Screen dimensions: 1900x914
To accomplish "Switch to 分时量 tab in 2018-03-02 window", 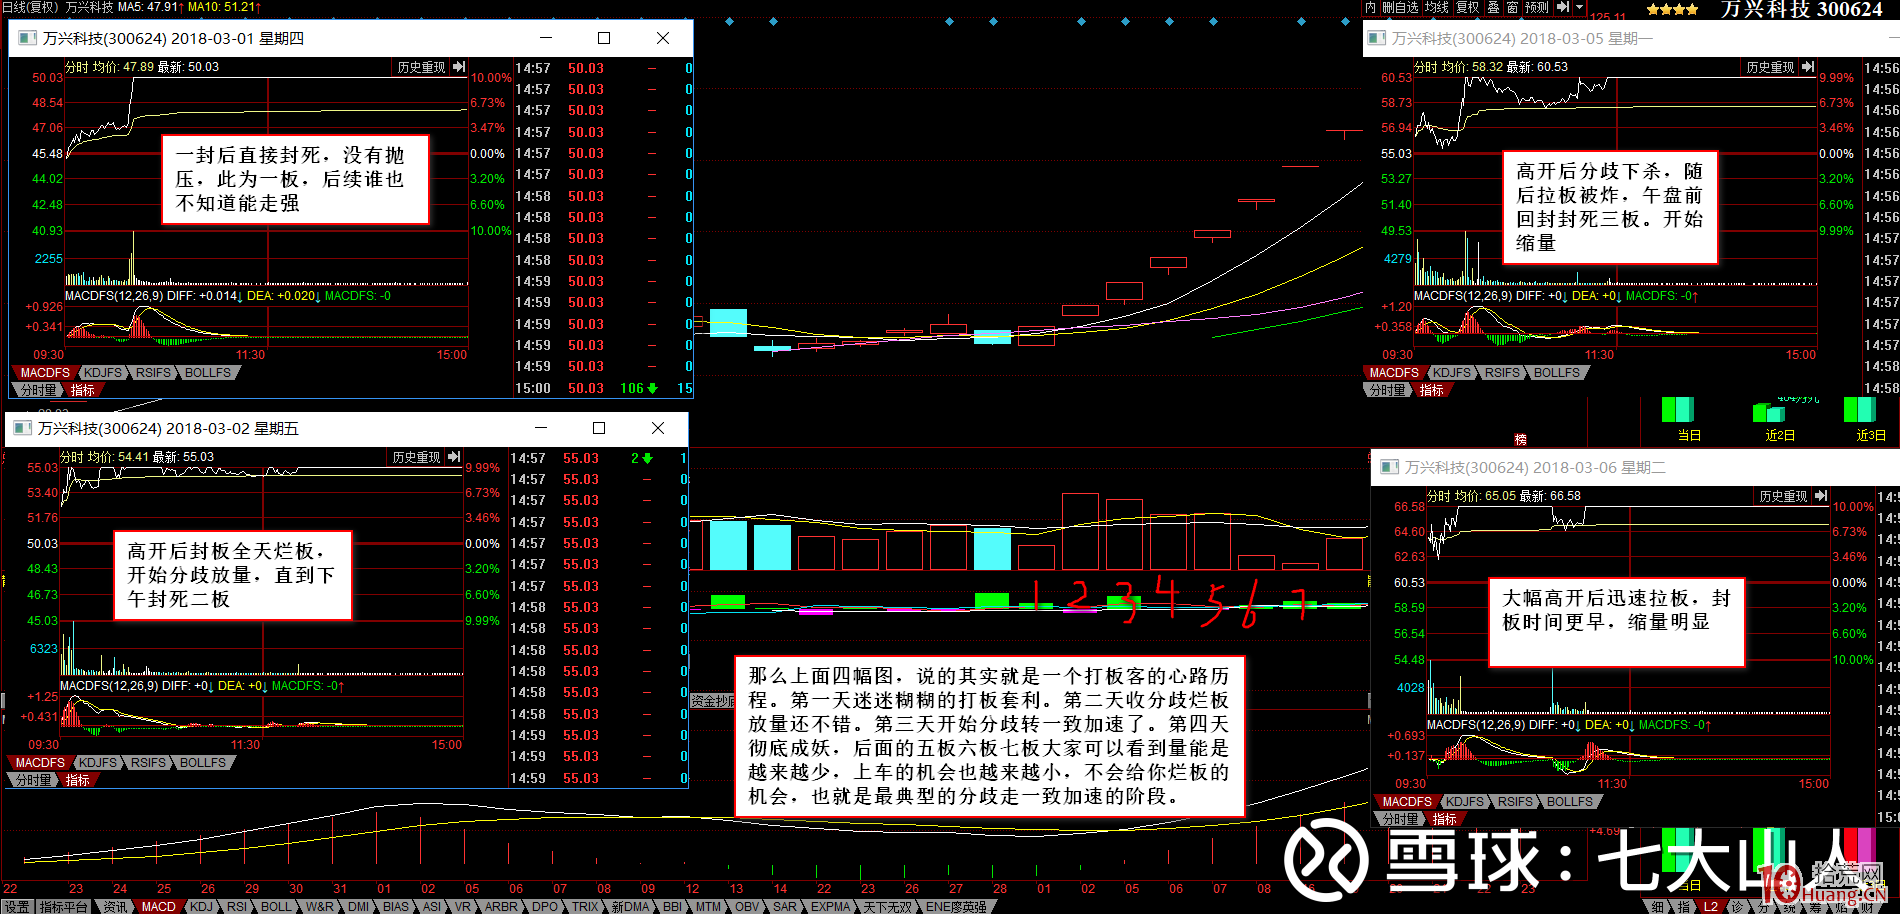I will [33, 780].
